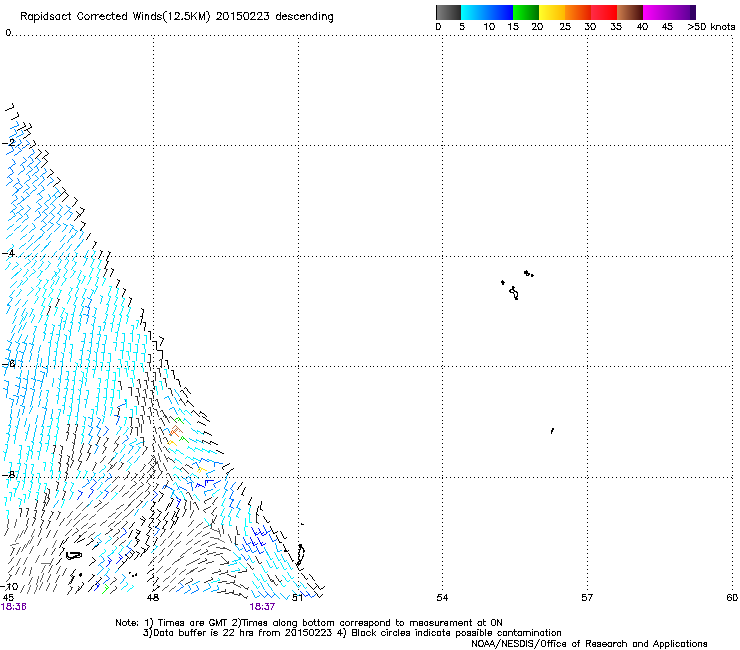The width and height of the screenshot is (740, 650).
Task: Select the "-4" latitude axis label
Action: tap(9, 253)
